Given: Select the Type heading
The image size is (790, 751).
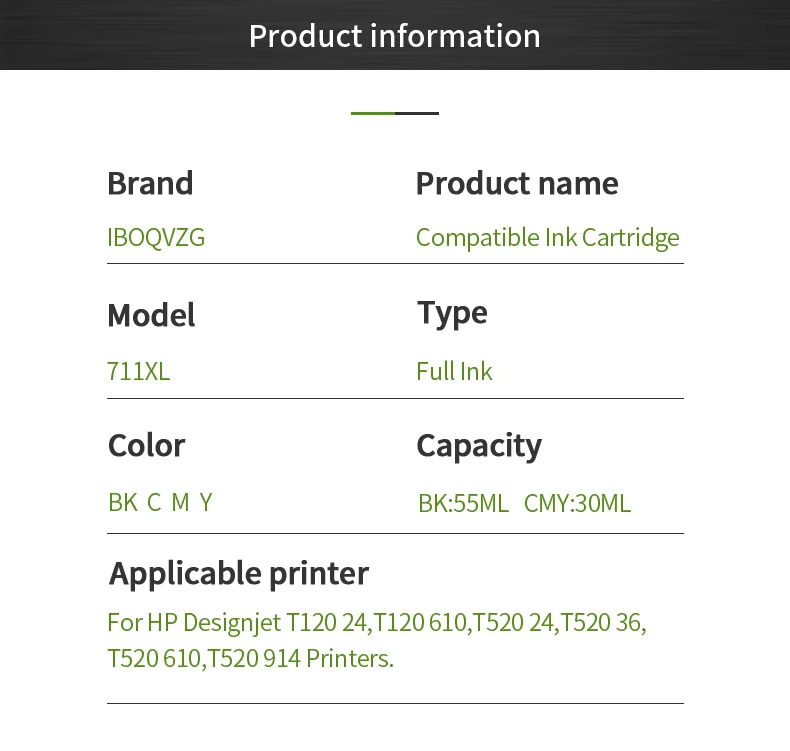Looking at the screenshot, I should click(x=452, y=313).
